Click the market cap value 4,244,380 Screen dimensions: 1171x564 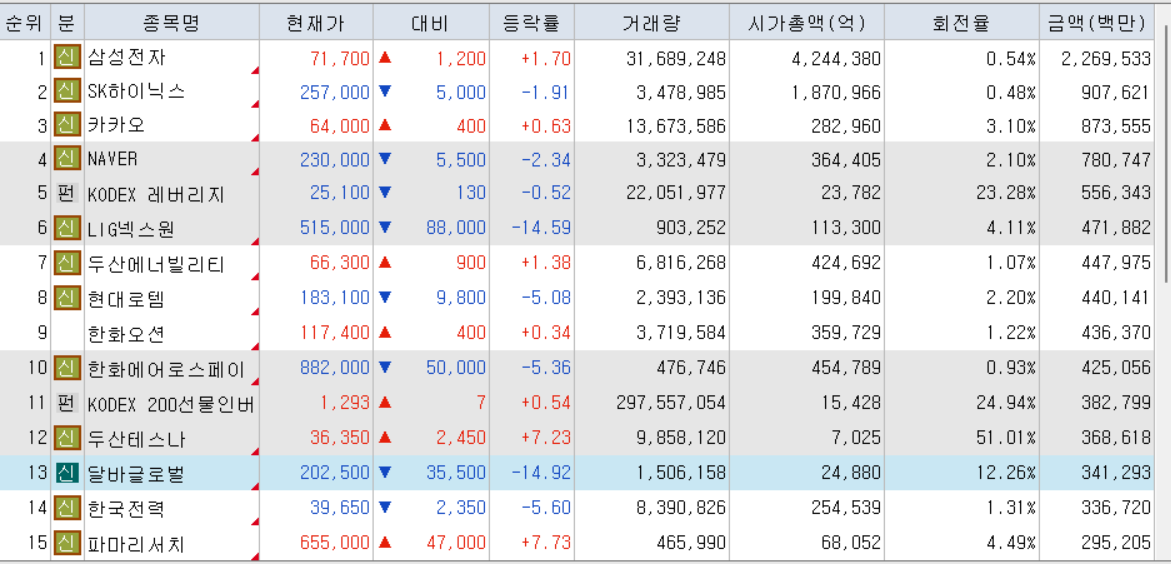pos(836,58)
